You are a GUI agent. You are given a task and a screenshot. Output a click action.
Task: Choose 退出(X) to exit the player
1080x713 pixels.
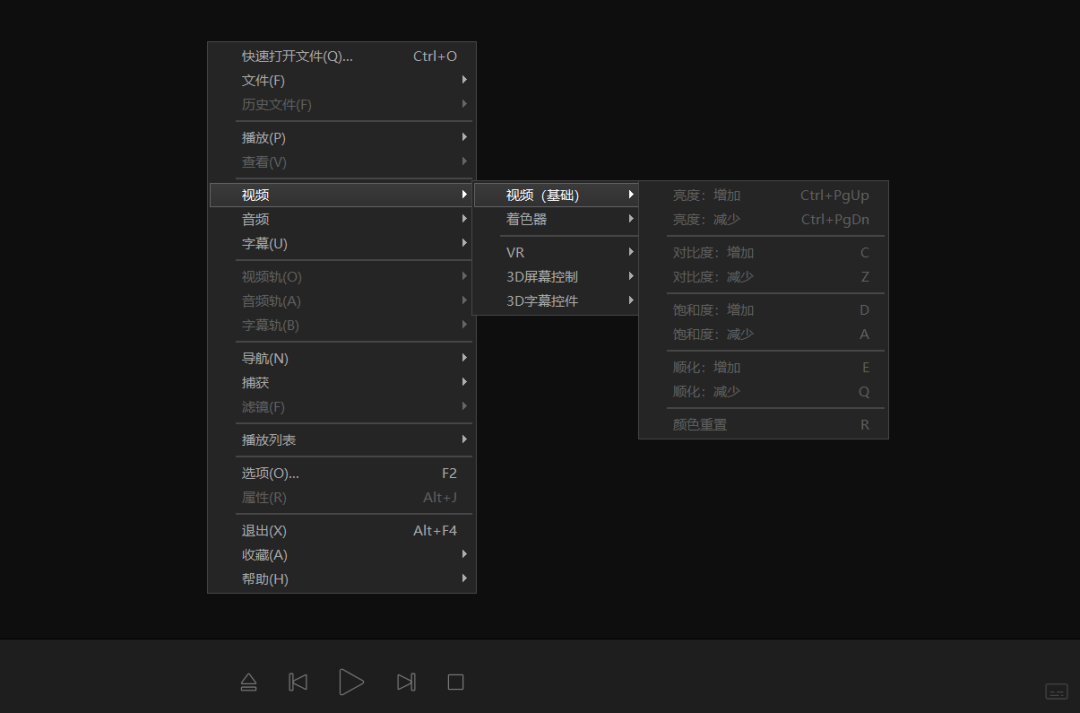point(342,530)
